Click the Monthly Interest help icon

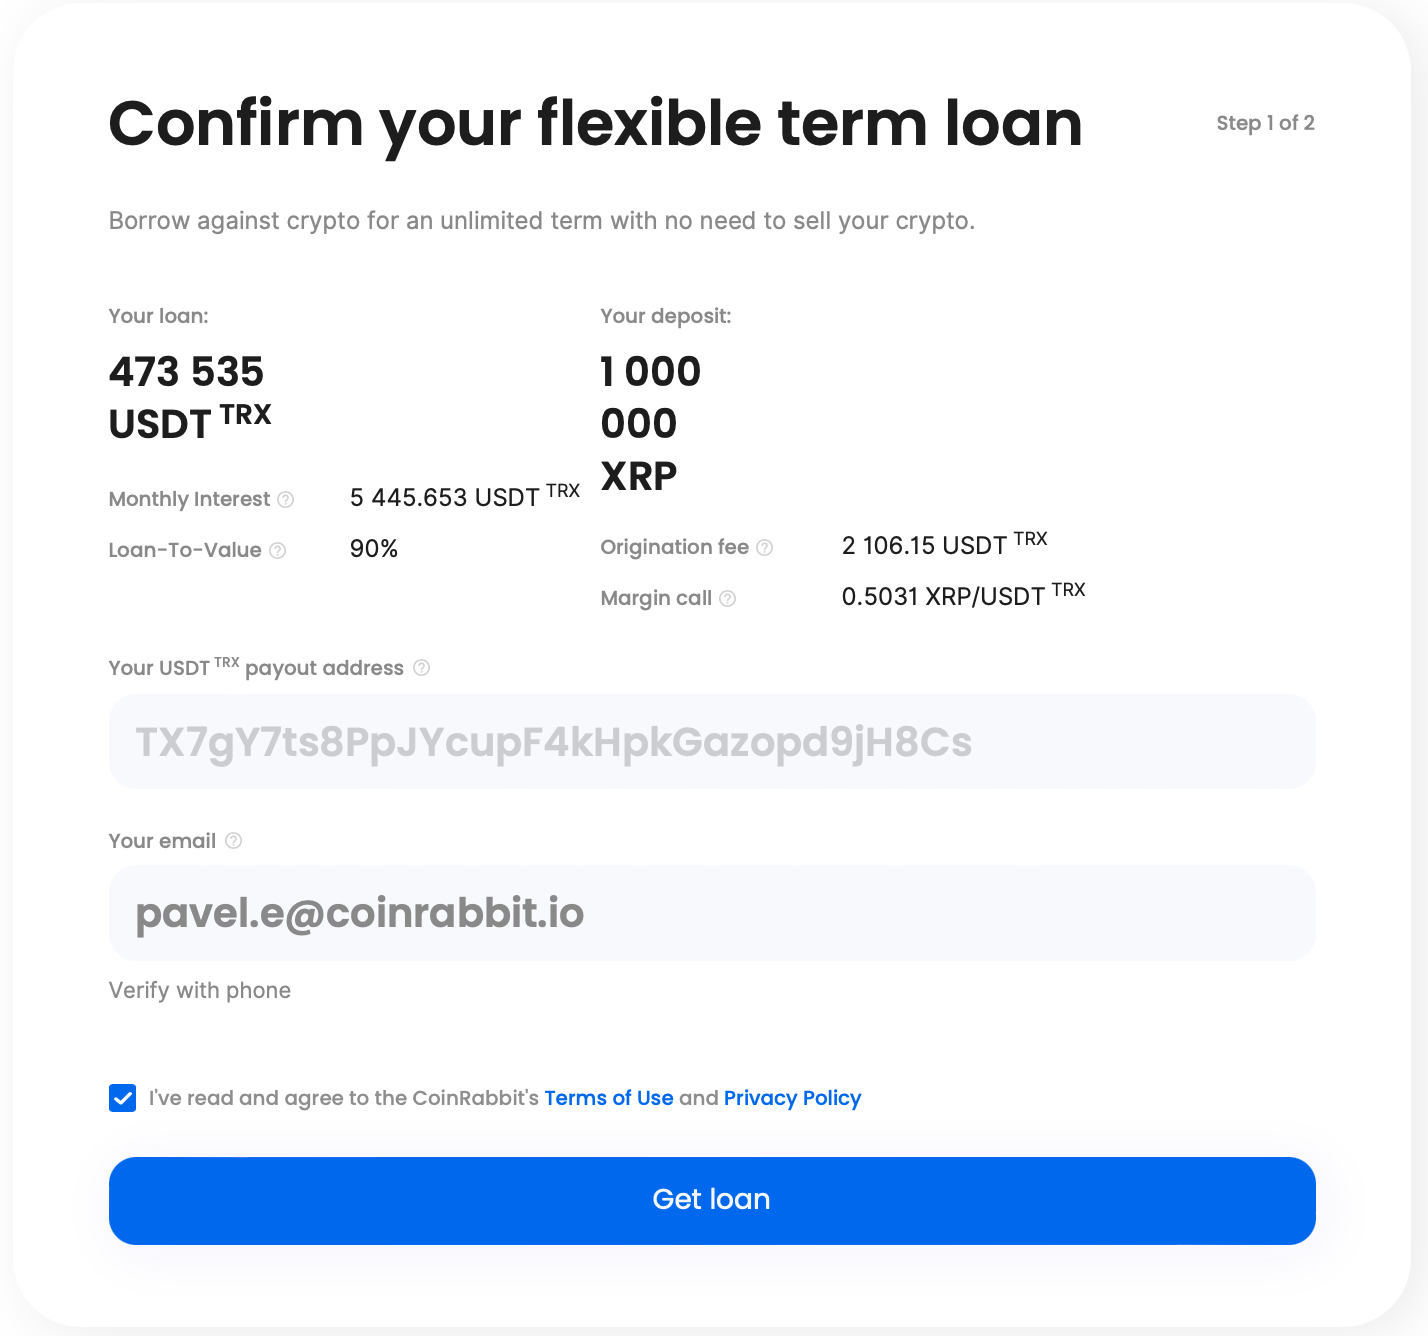286,499
